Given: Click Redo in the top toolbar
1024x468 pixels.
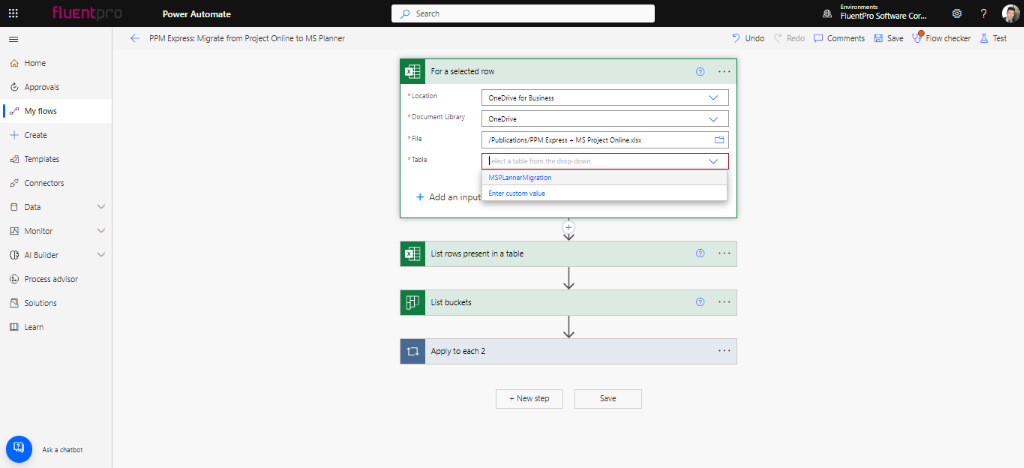Looking at the screenshot, I should coord(789,39).
